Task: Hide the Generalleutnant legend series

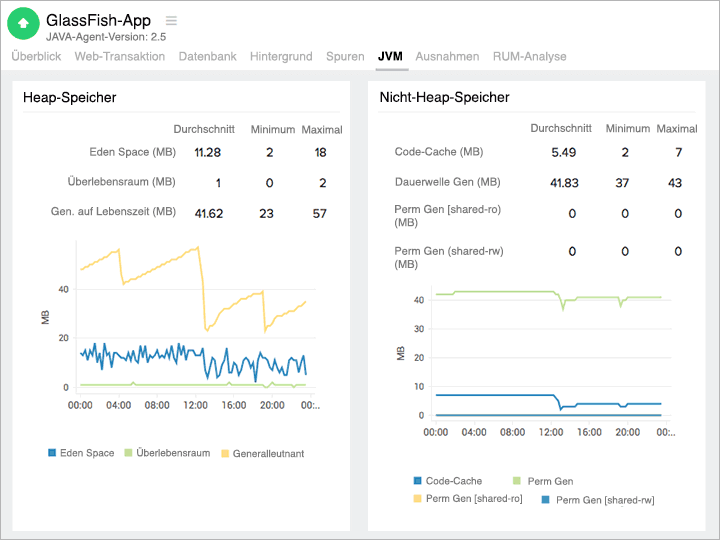Action: (262, 454)
